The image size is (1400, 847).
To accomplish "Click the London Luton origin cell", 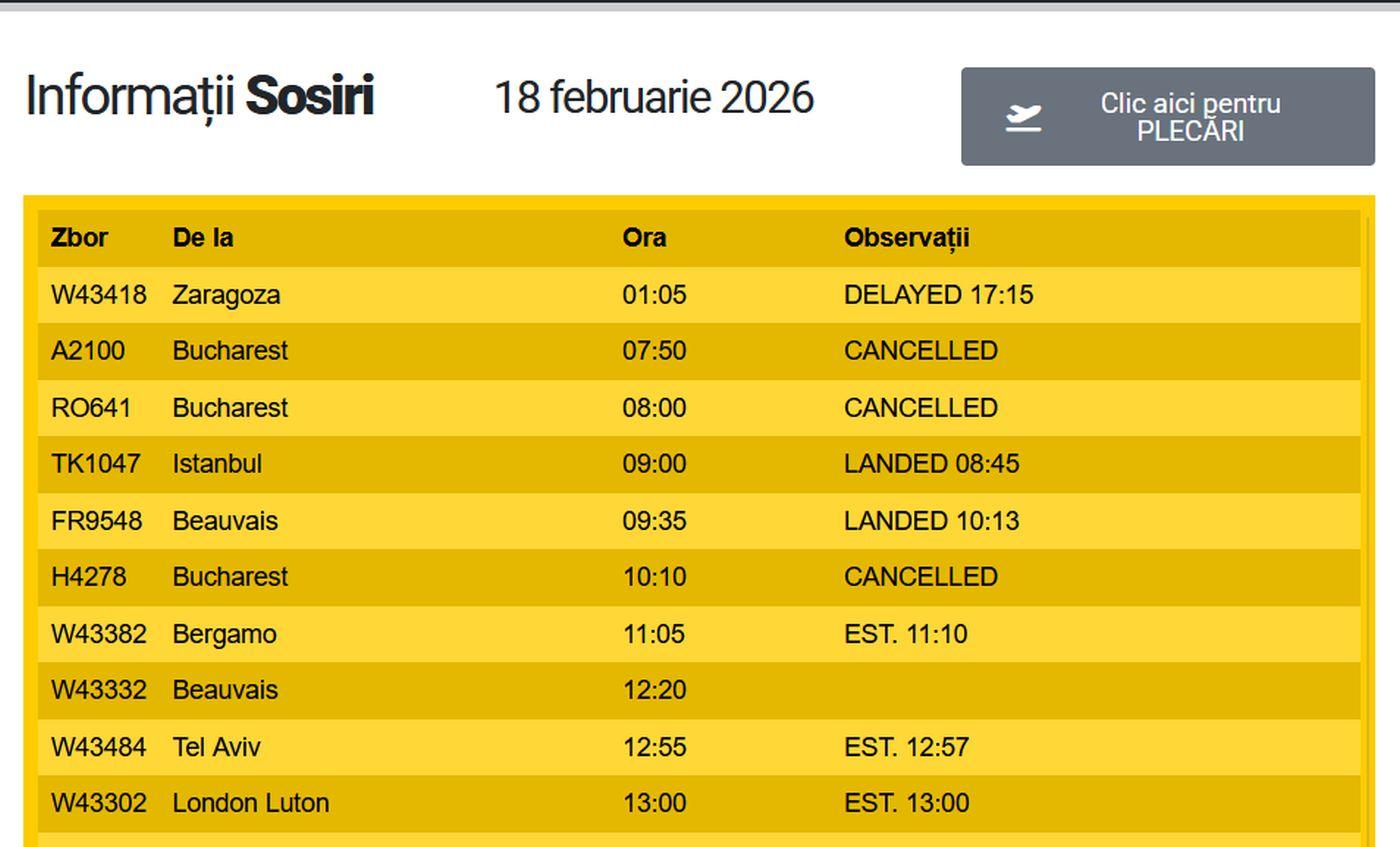I will 250,803.
